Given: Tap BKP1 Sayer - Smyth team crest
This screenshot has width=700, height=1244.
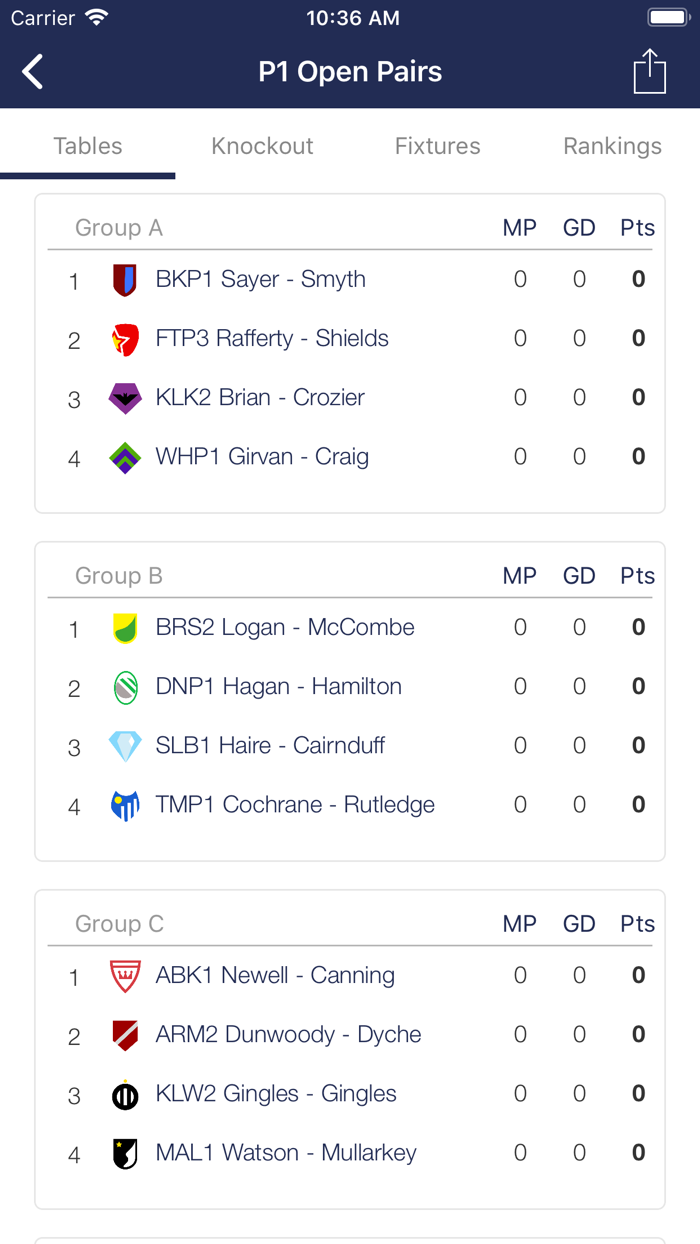Looking at the screenshot, I should click(125, 280).
